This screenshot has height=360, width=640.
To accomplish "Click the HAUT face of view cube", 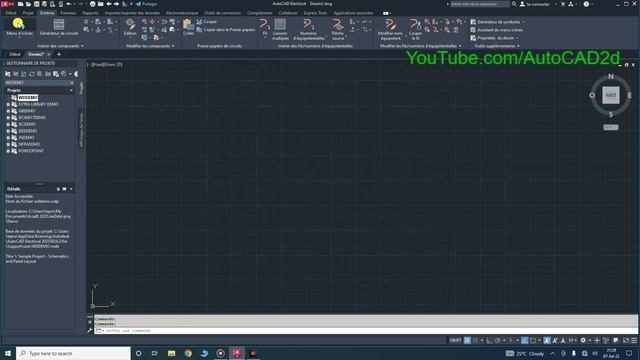I will (611, 96).
